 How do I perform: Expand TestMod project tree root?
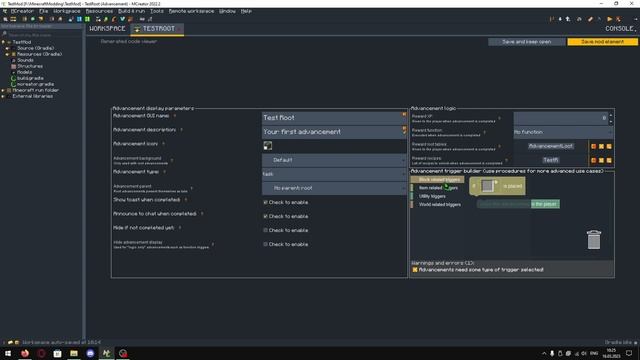(3, 42)
